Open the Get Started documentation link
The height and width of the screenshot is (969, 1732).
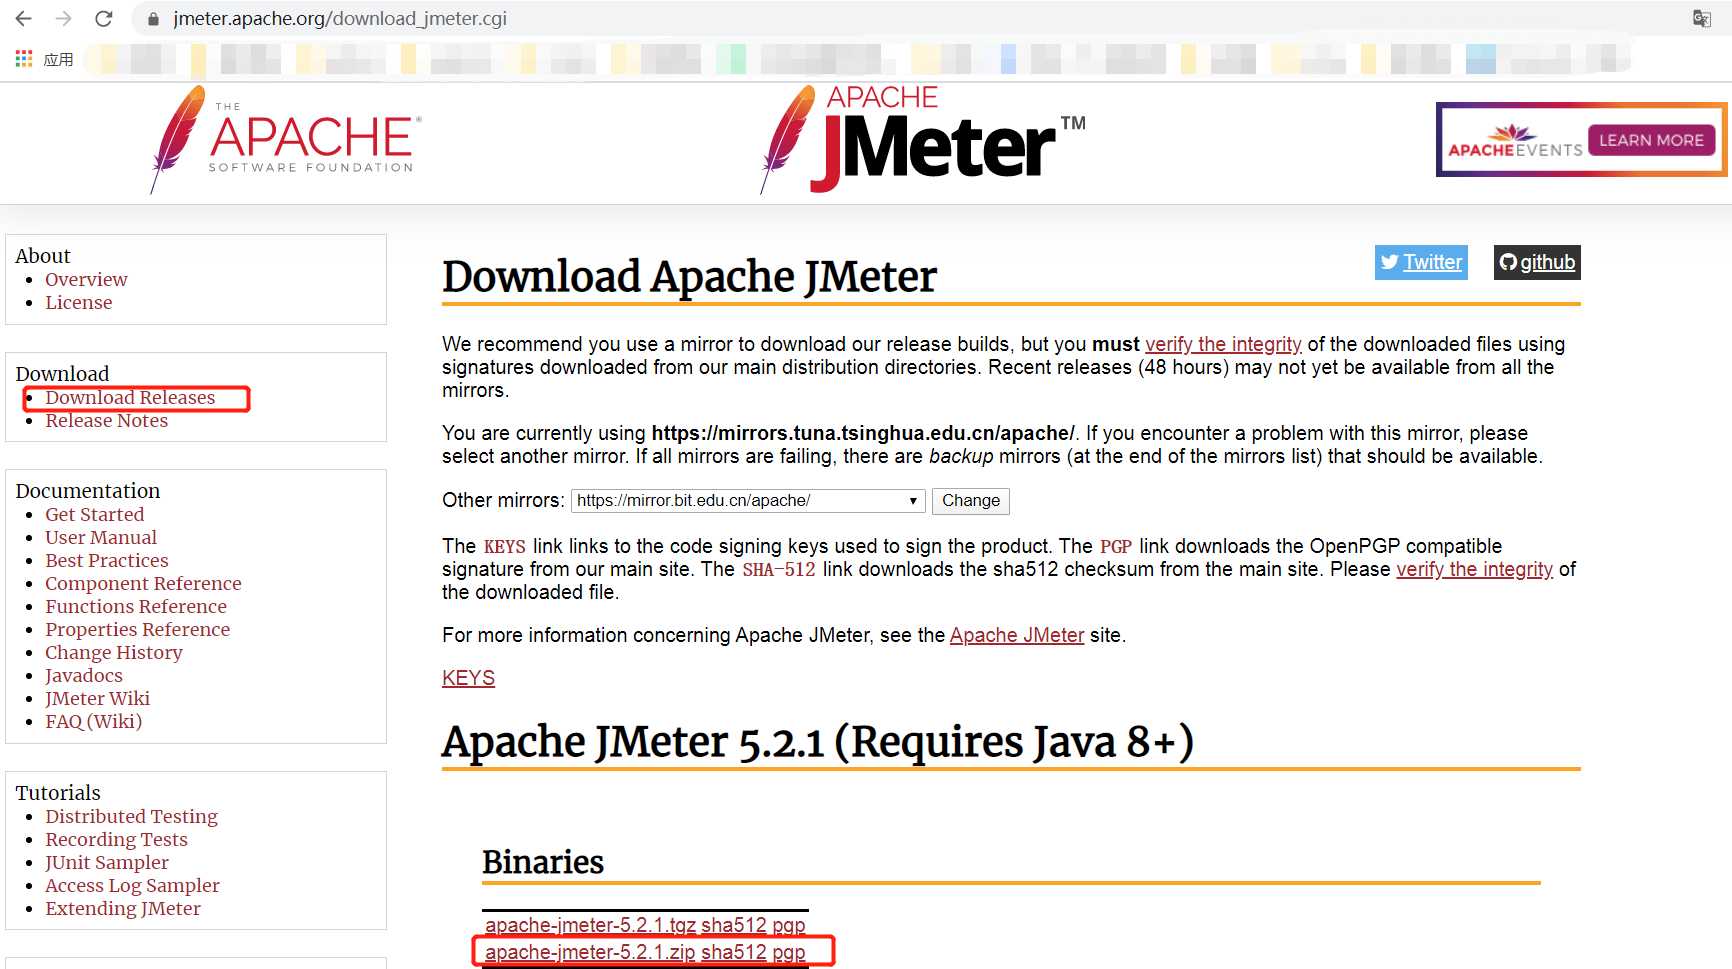(95, 514)
